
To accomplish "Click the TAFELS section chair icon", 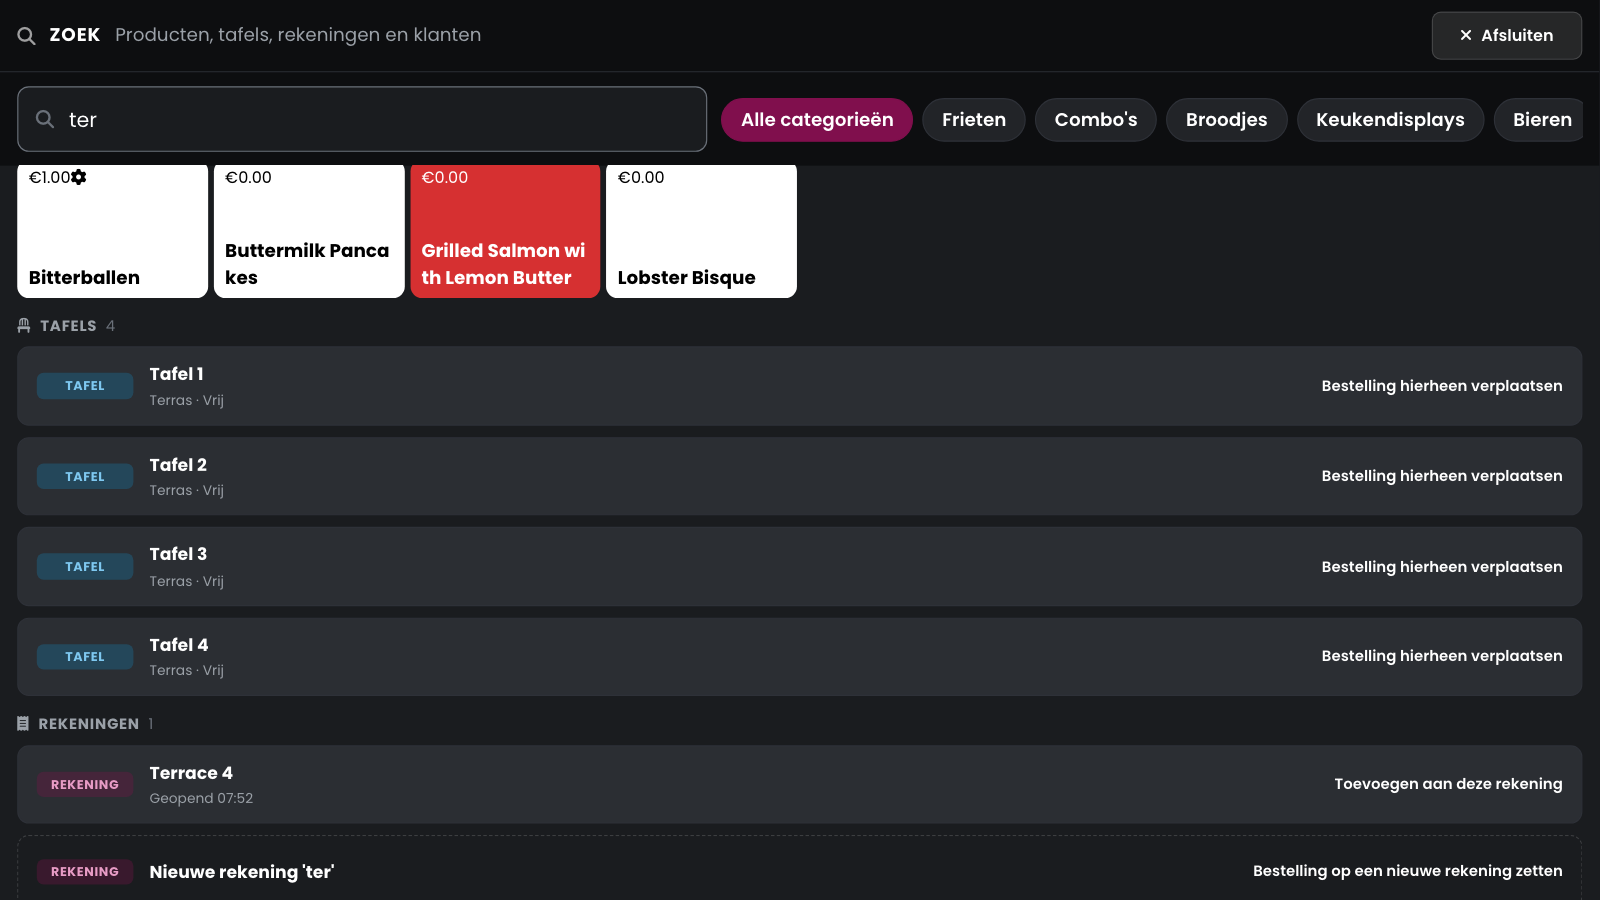I will click(x=24, y=326).
